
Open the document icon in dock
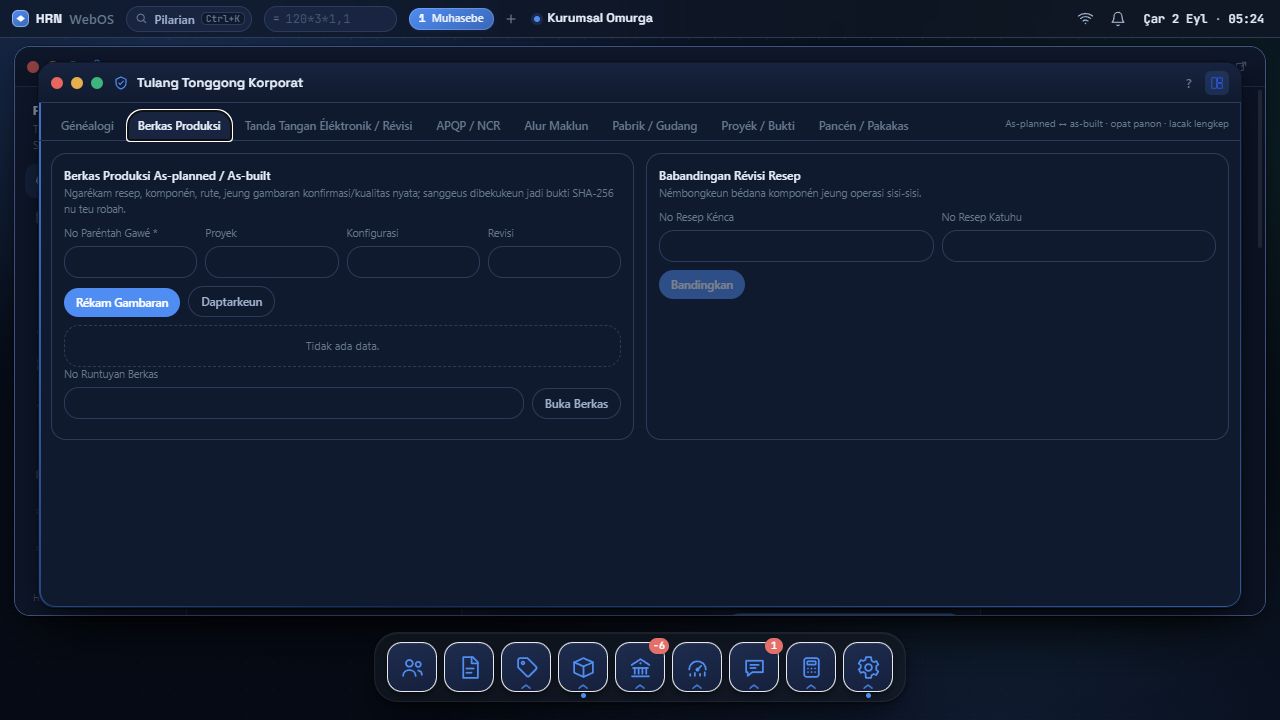coord(469,667)
